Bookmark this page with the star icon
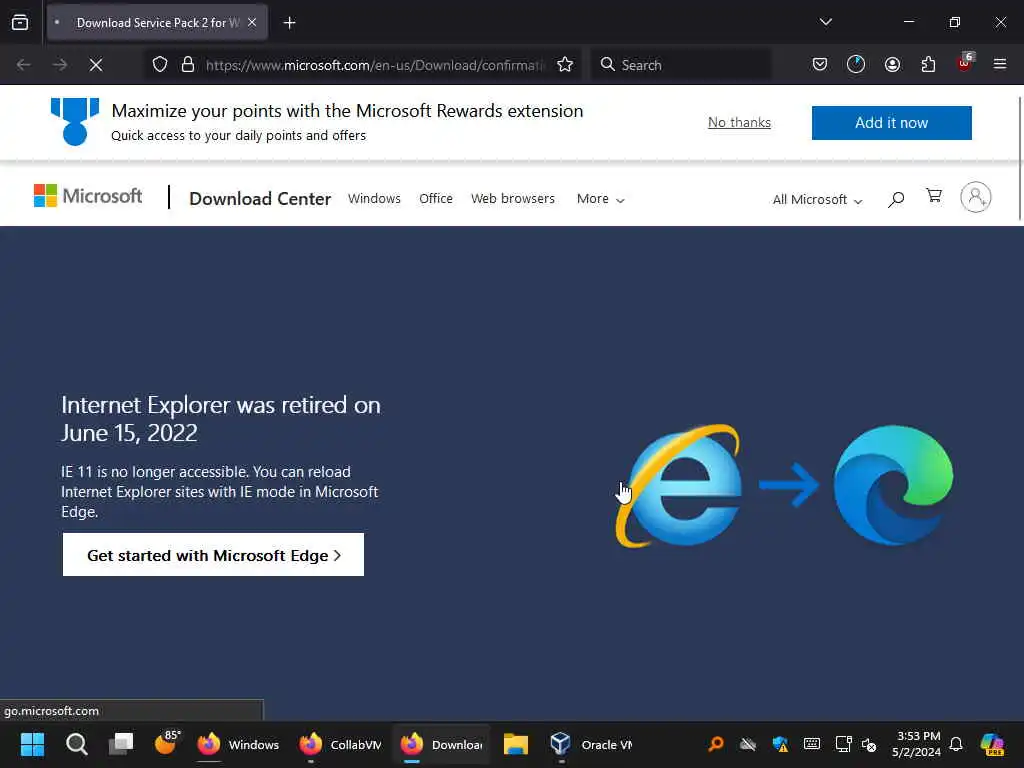The image size is (1024, 768). tap(565, 65)
